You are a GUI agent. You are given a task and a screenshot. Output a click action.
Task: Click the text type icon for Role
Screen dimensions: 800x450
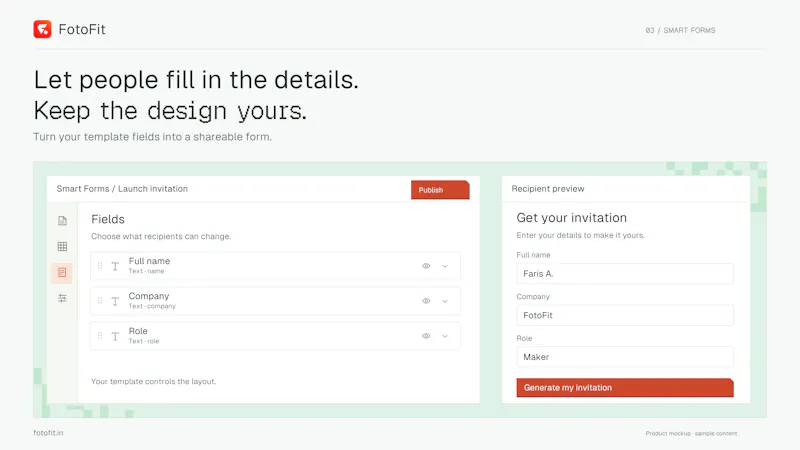(x=115, y=336)
